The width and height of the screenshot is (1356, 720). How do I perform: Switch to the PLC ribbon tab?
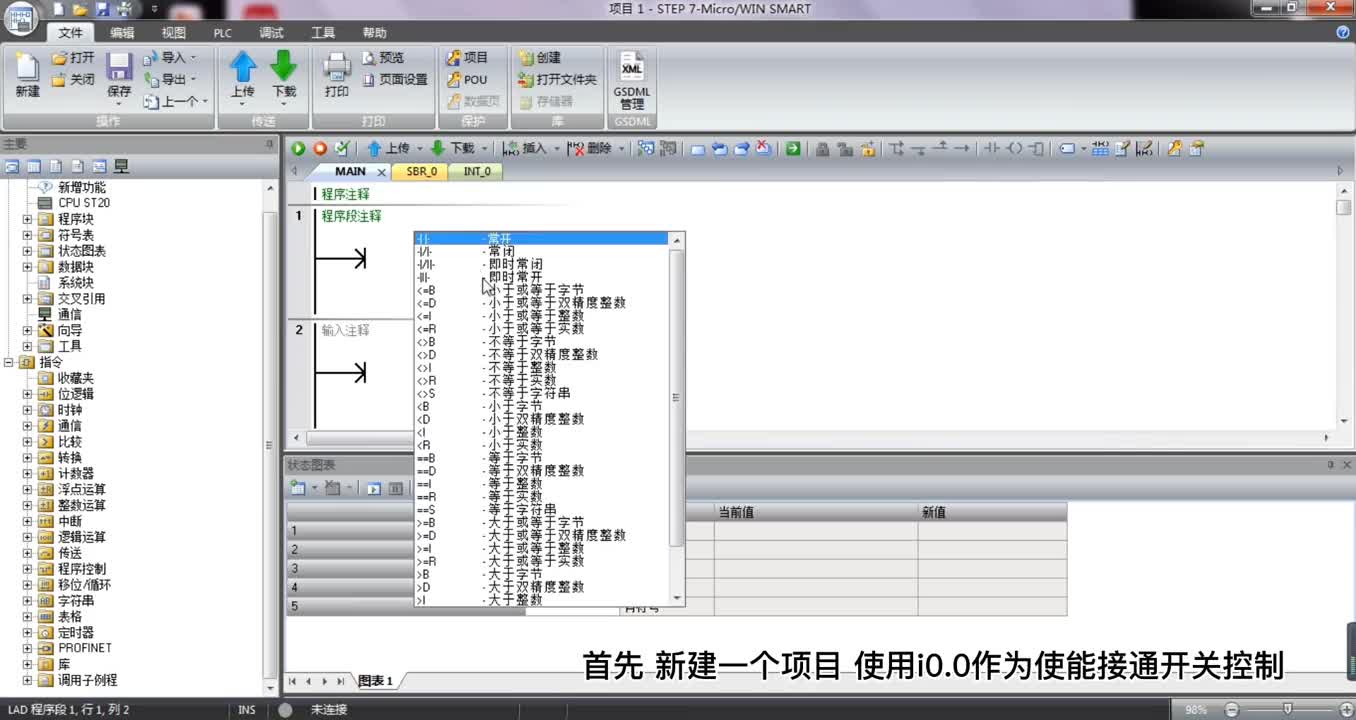pos(222,33)
